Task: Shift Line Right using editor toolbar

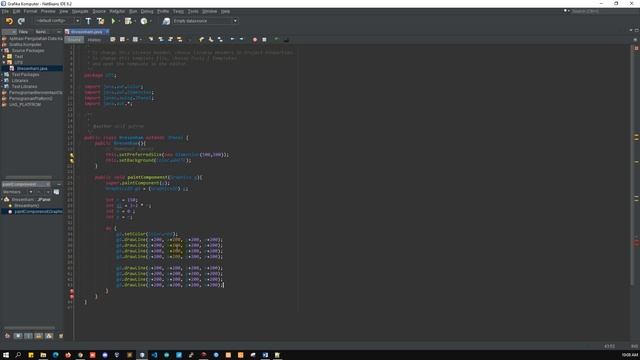Action: 242,40
